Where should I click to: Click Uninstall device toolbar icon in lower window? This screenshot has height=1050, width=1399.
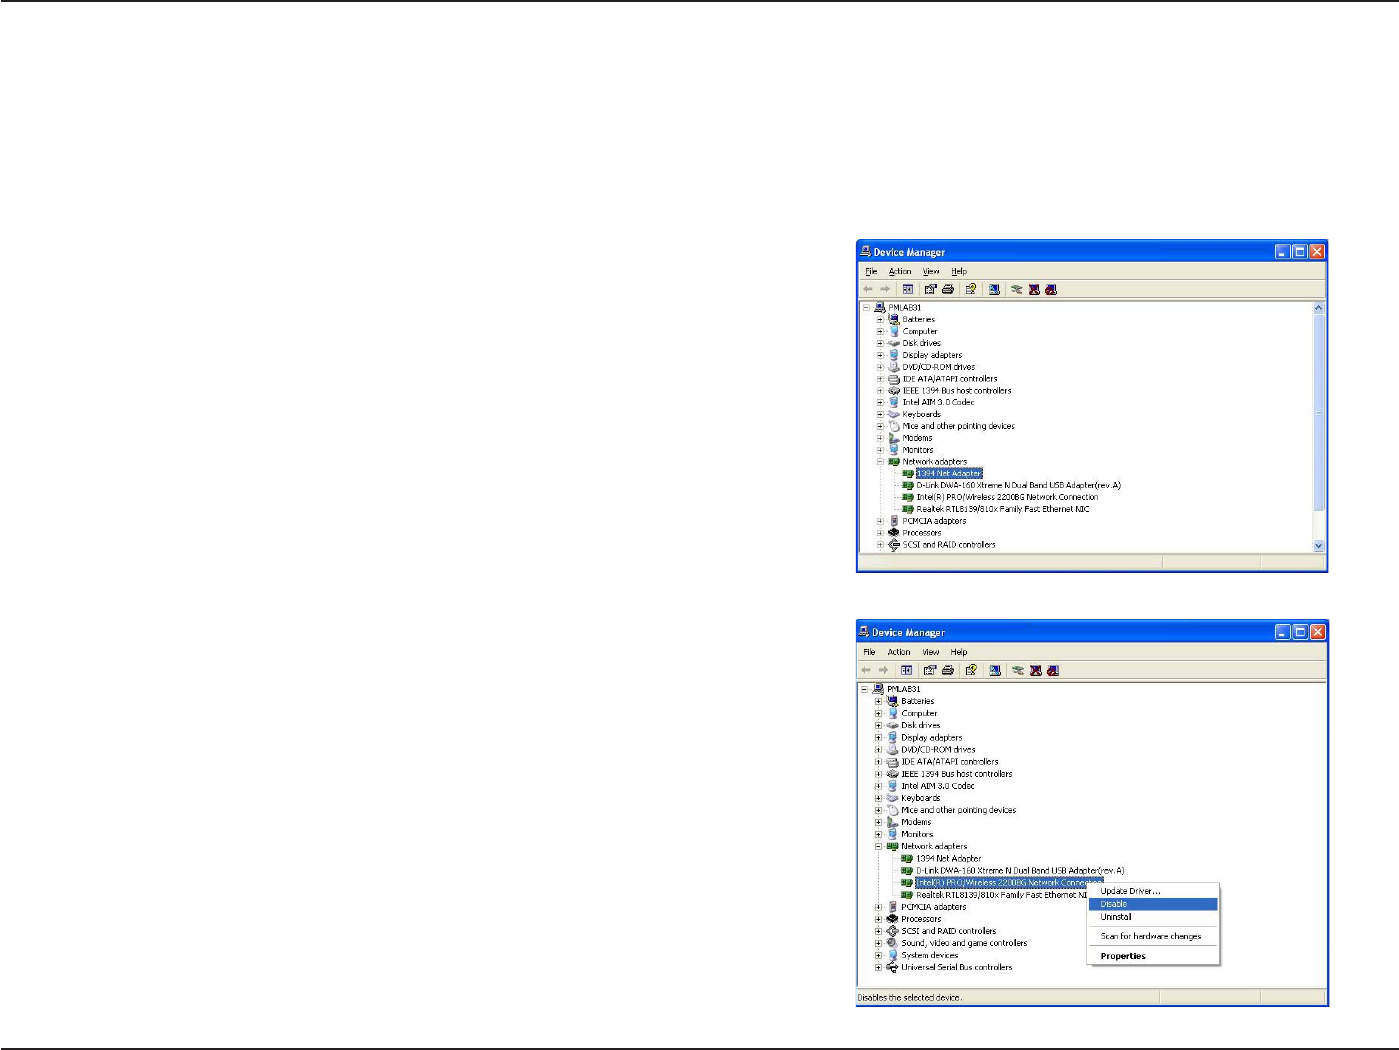[x=1035, y=670]
